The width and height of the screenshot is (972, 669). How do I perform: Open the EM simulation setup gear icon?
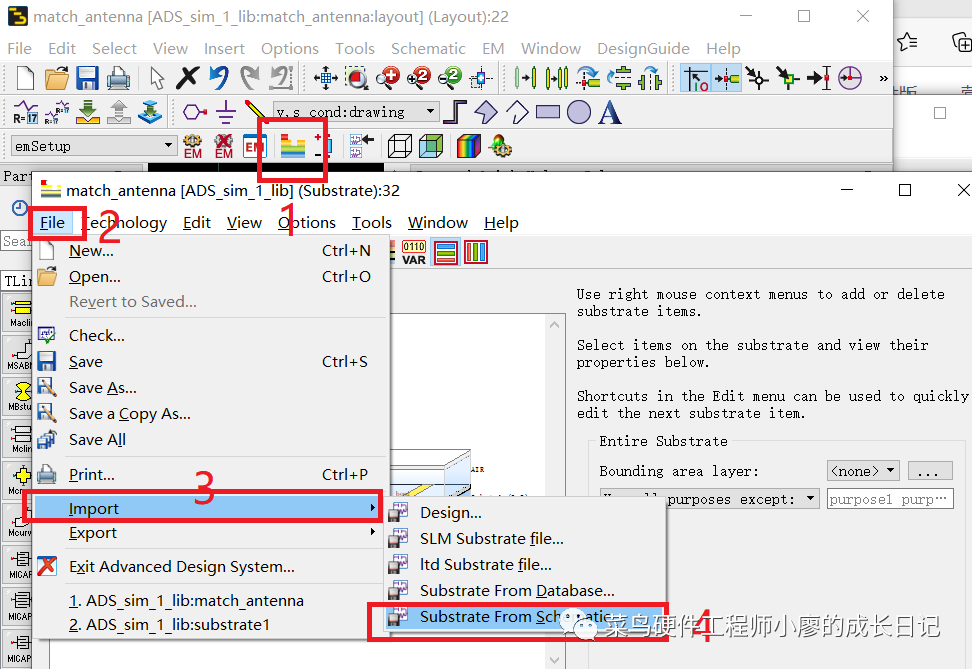(193, 146)
